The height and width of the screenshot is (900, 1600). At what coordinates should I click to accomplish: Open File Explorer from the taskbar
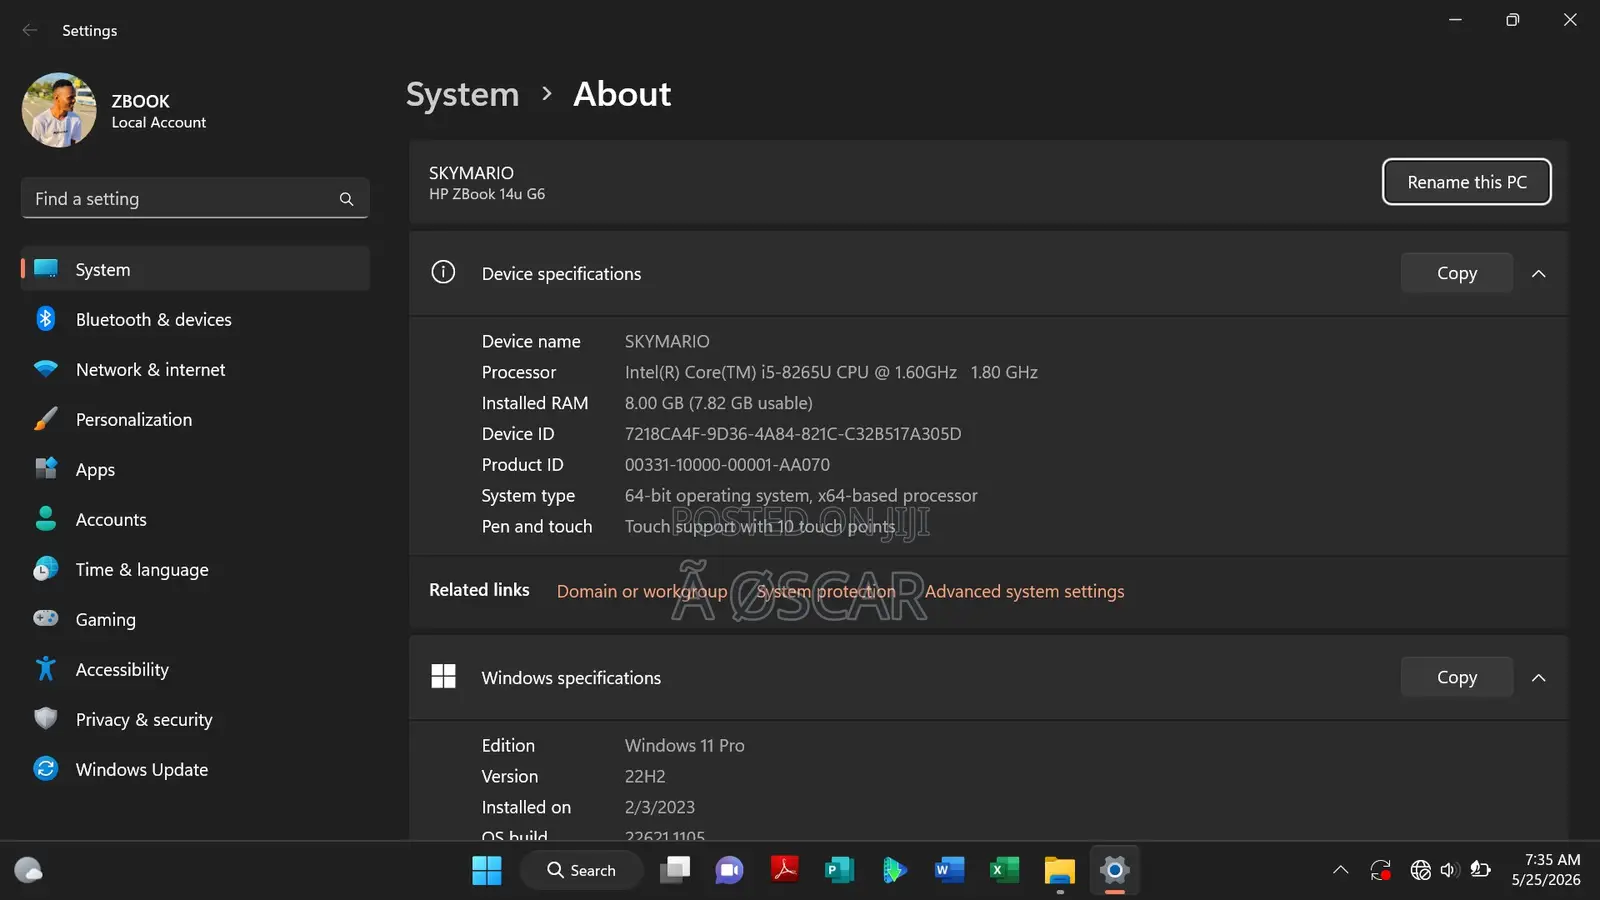tap(1060, 870)
